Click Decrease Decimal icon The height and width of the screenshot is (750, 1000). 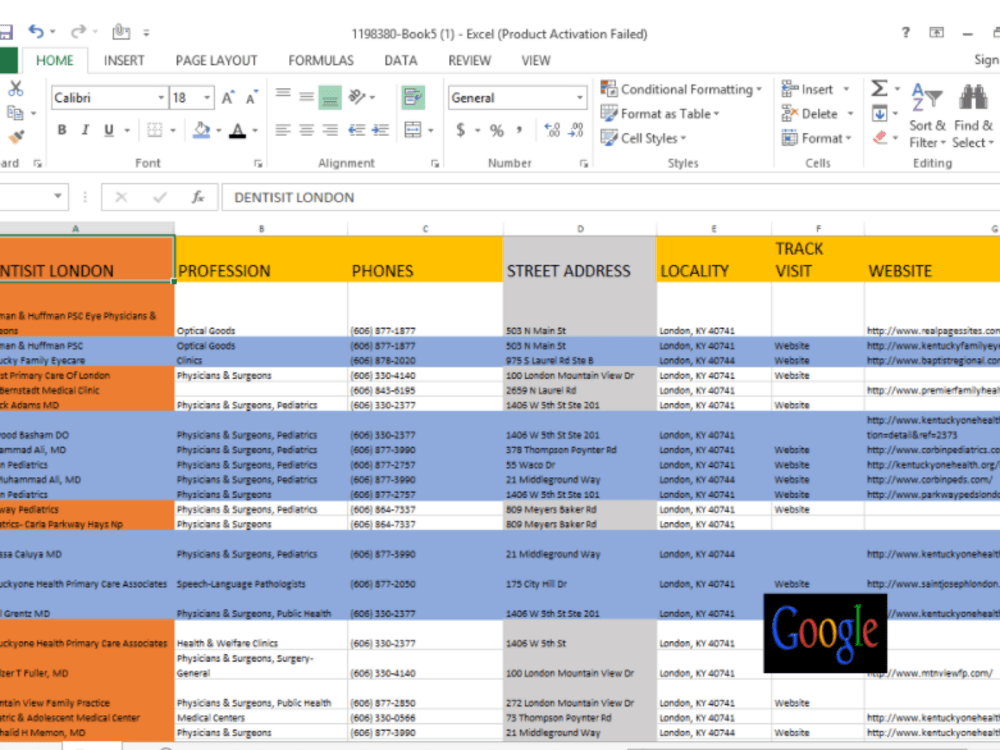coord(576,130)
